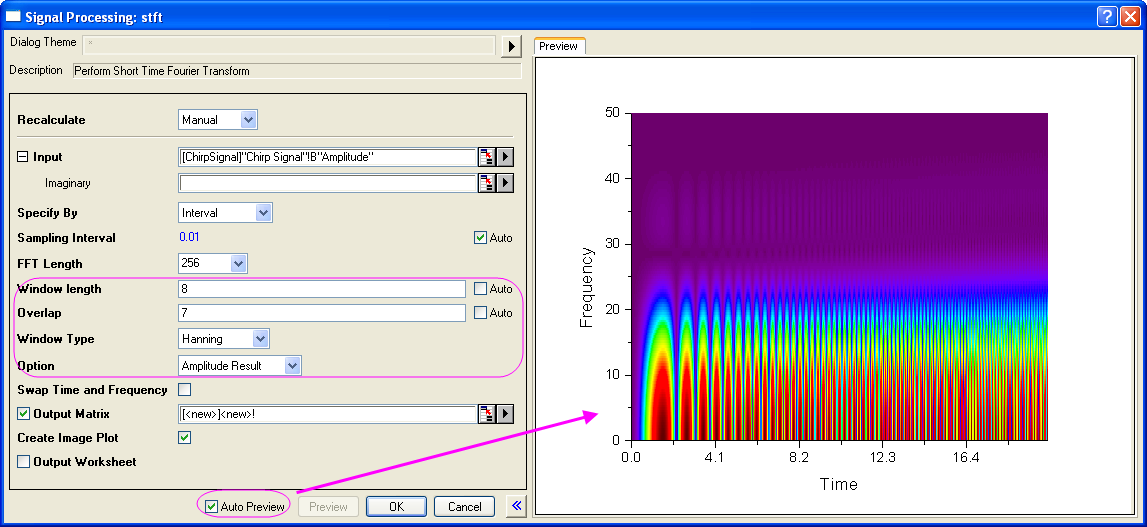
Task: Click the Help question mark button
Action: pyautogui.click(x=1107, y=16)
